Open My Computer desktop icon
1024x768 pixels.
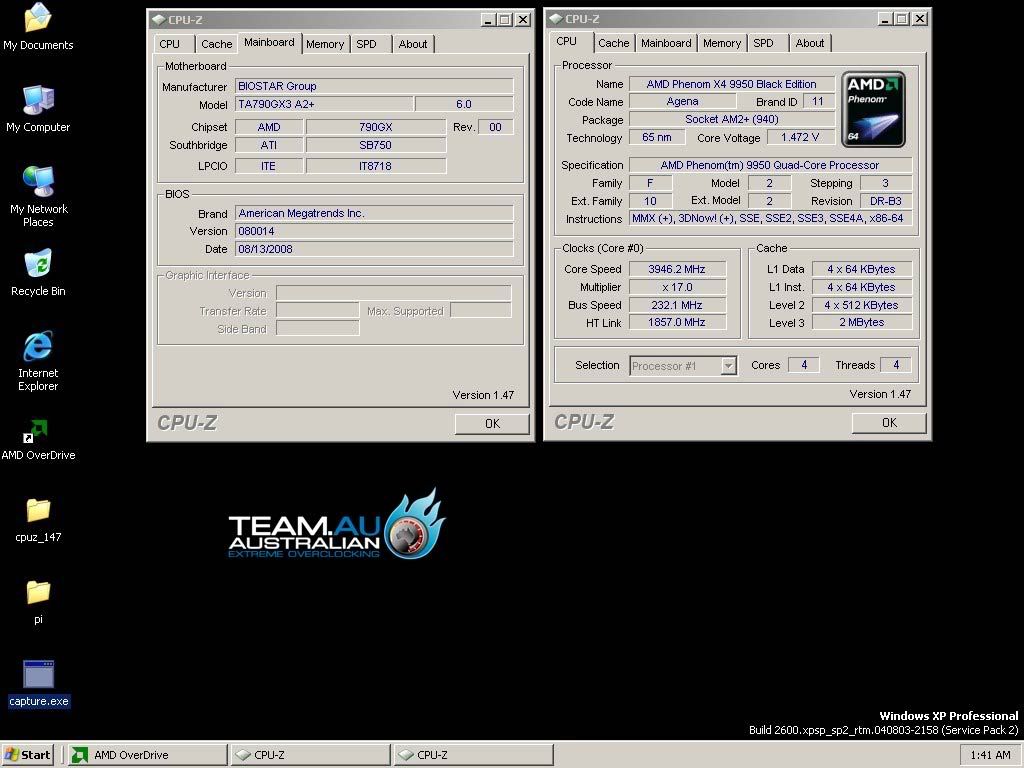(38, 110)
